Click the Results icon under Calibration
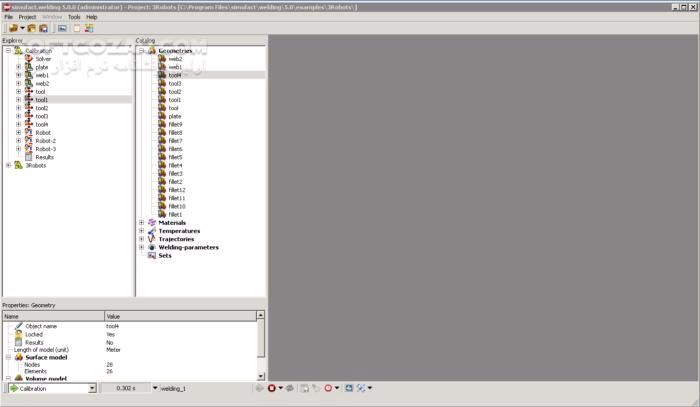Image resolution: width=700 pixels, height=407 pixels. (28, 157)
